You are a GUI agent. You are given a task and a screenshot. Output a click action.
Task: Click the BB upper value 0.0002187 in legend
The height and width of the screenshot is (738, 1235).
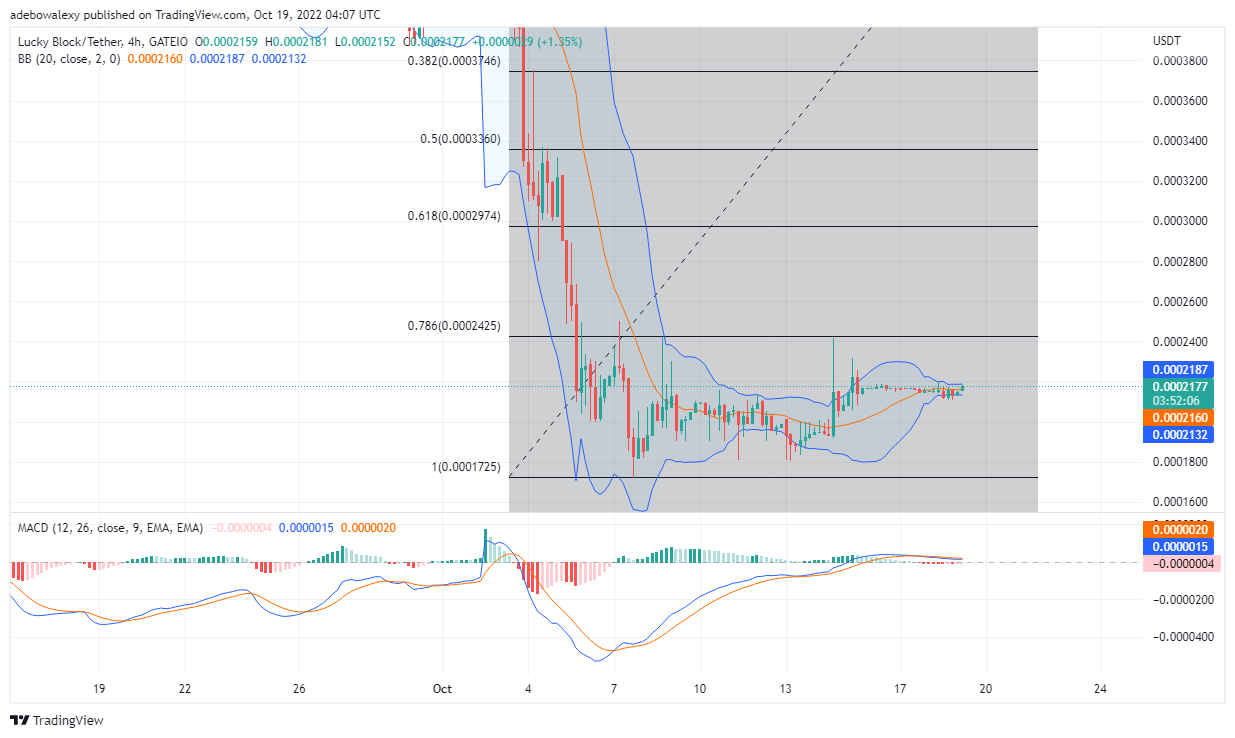click(x=217, y=59)
